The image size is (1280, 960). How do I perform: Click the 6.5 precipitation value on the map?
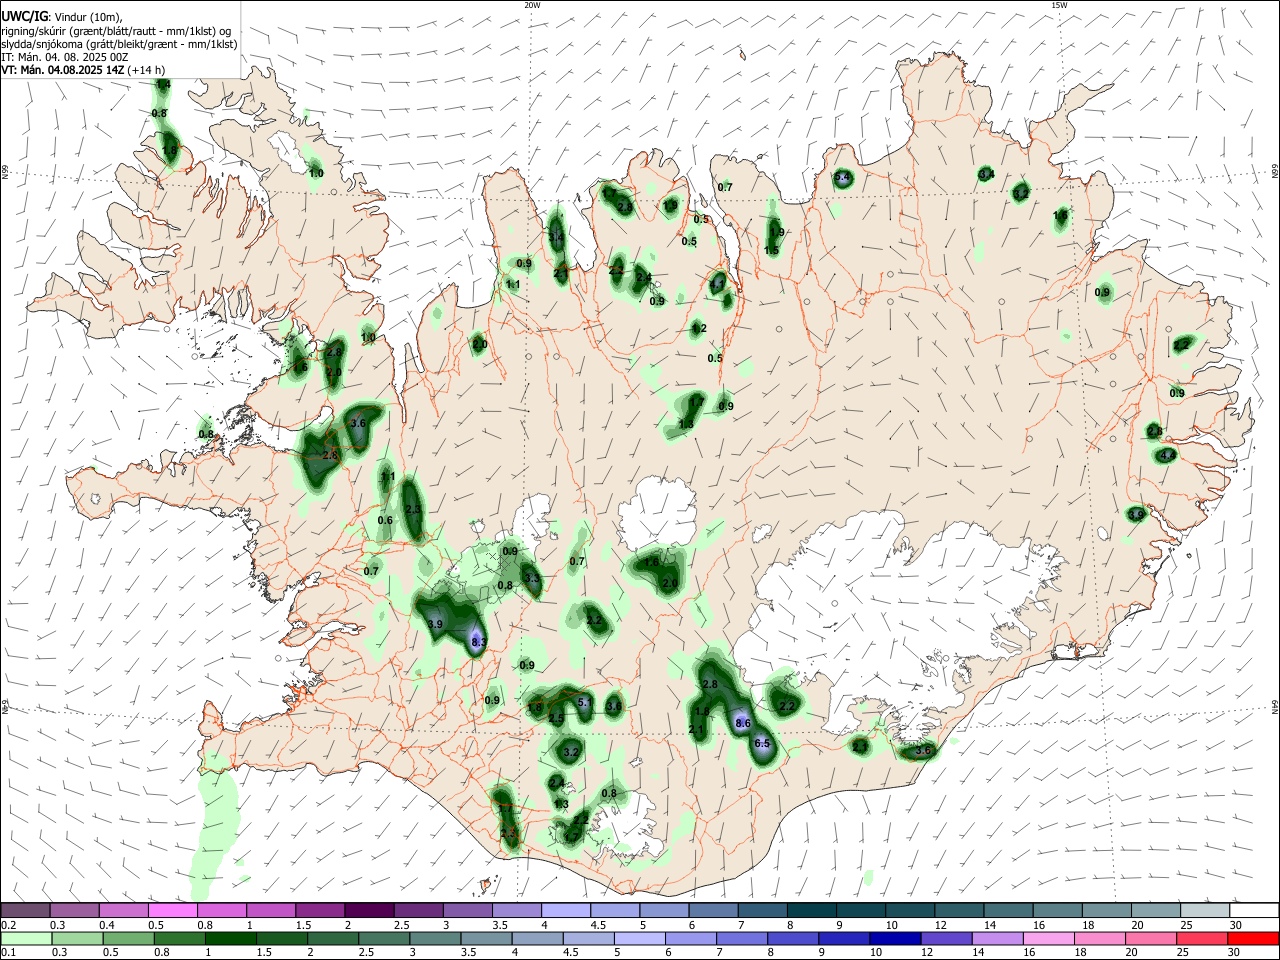click(x=762, y=744)
